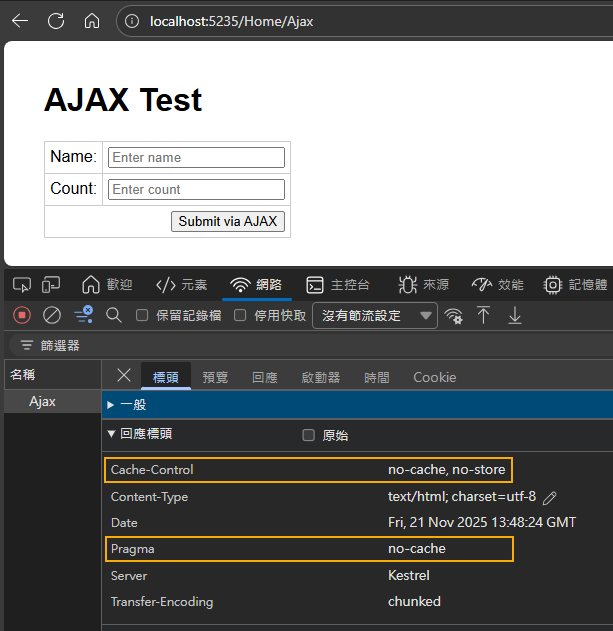Clear the network log
613x631 pixels.
click(52, 316)
